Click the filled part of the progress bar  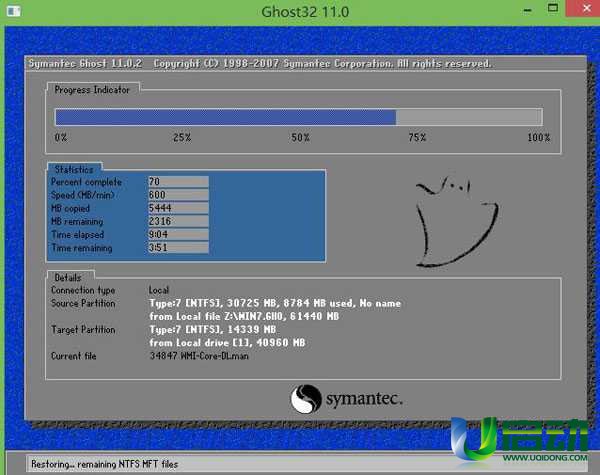(x=225, y=117)
